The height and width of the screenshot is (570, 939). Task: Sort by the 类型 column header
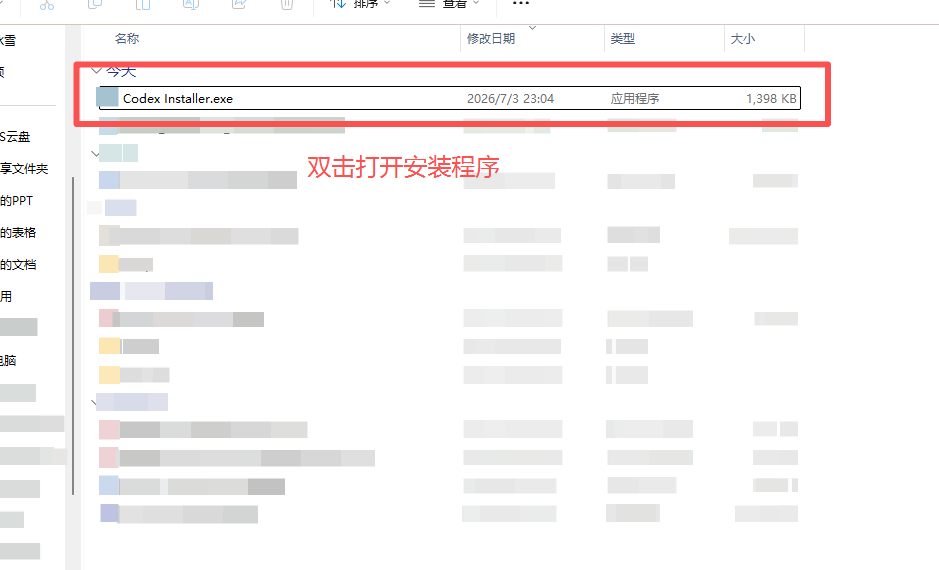tap(622, 38)
